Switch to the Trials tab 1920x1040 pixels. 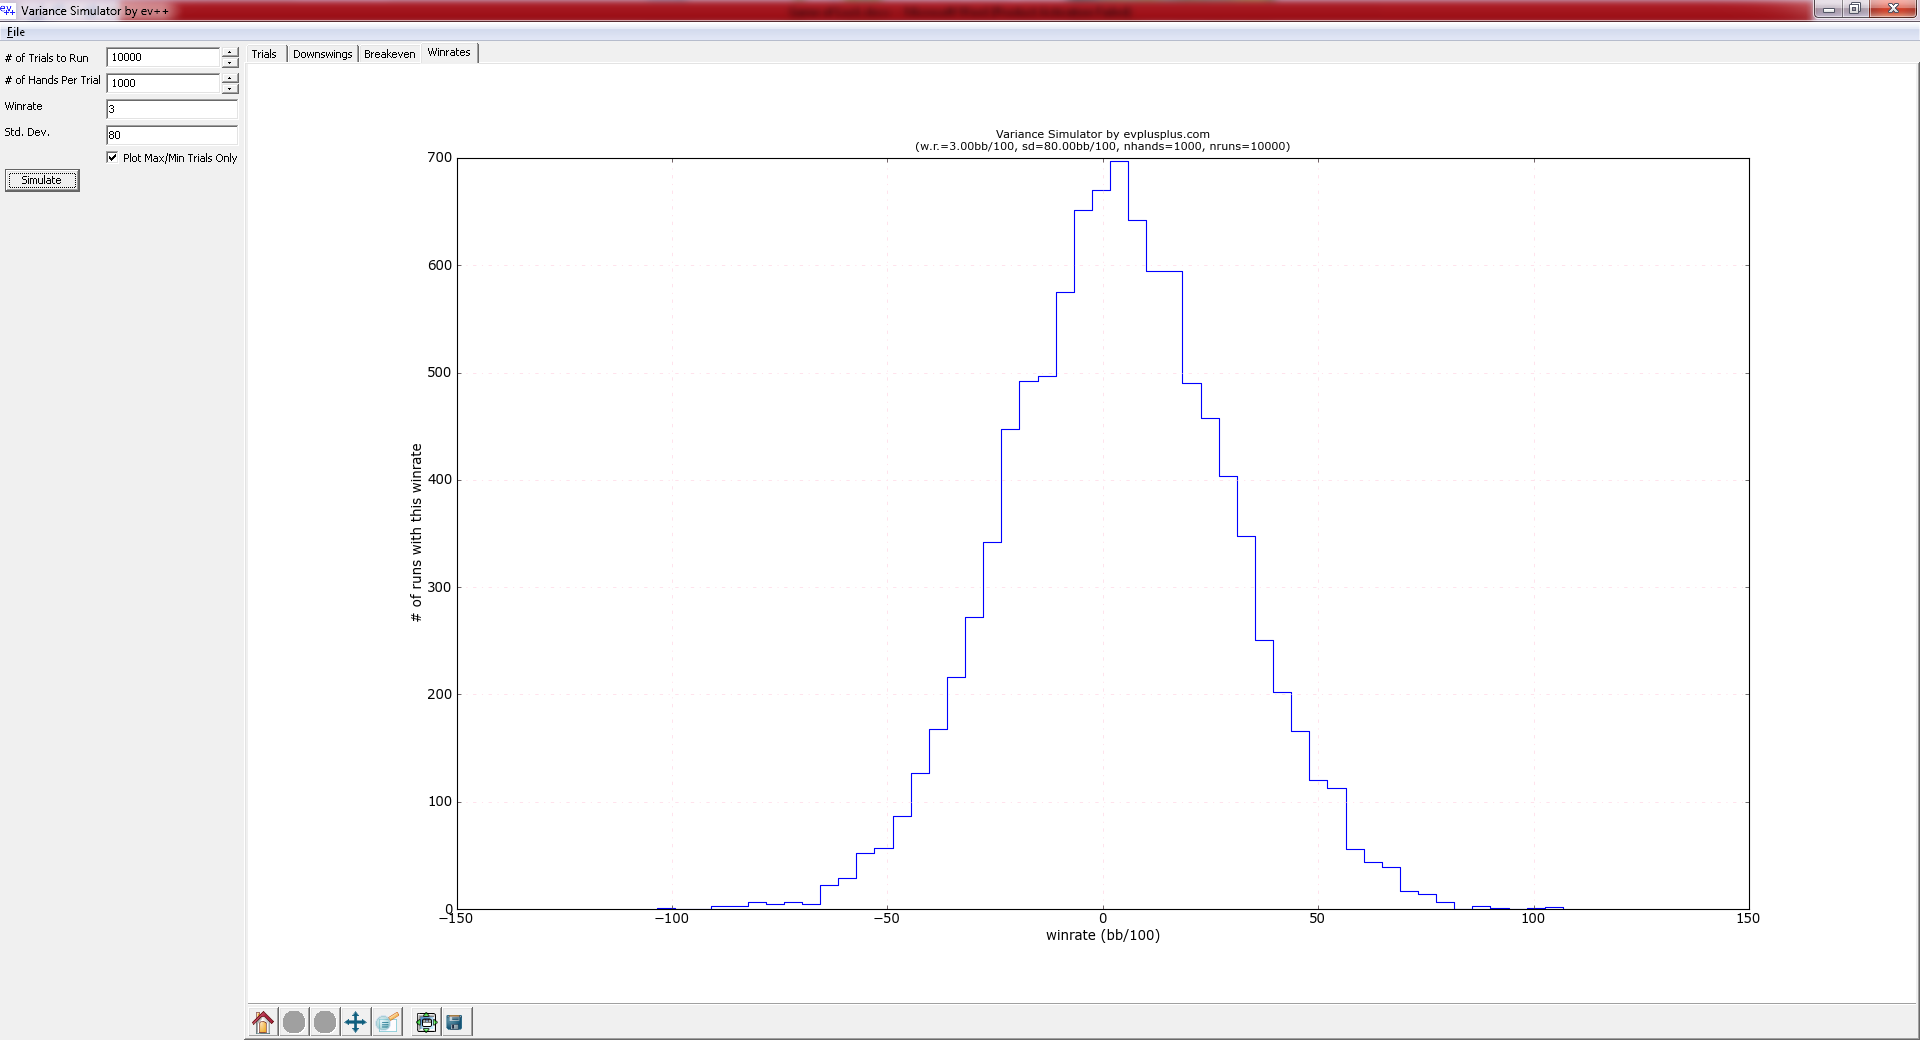coord(264,54)
